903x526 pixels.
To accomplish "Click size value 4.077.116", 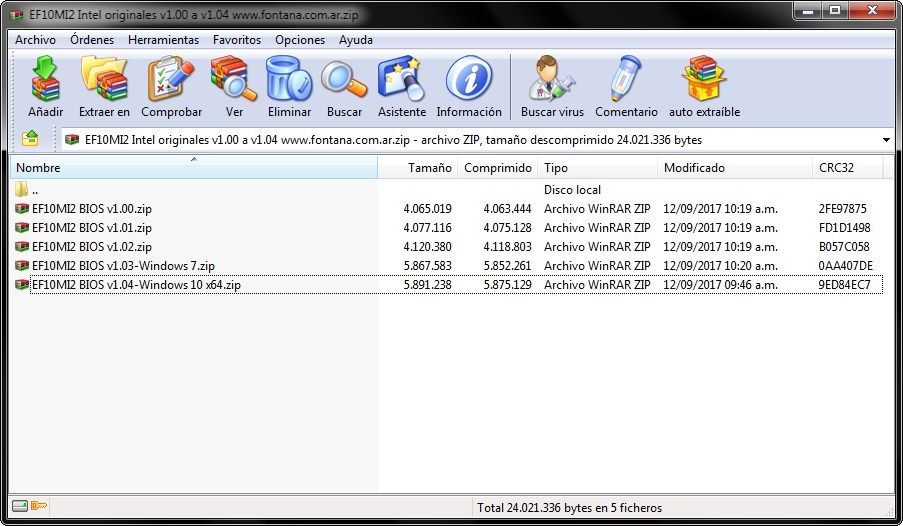I will pos(427,228).
